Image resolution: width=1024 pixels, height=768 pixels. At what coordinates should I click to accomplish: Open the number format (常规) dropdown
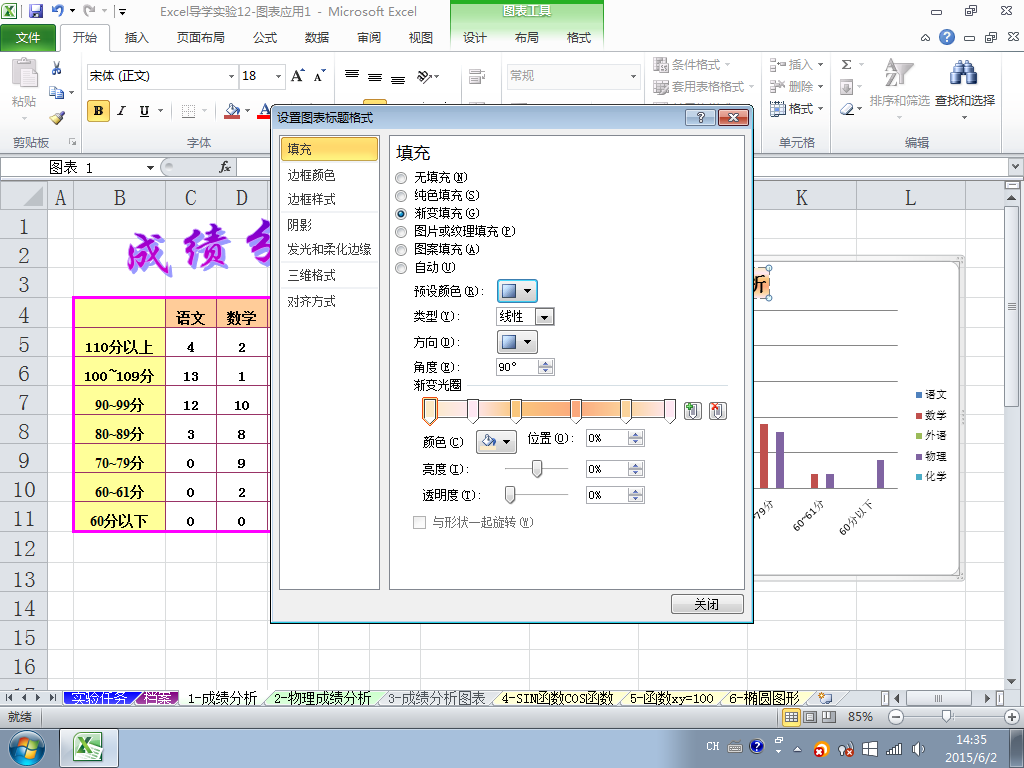click(x=633, y=76)
